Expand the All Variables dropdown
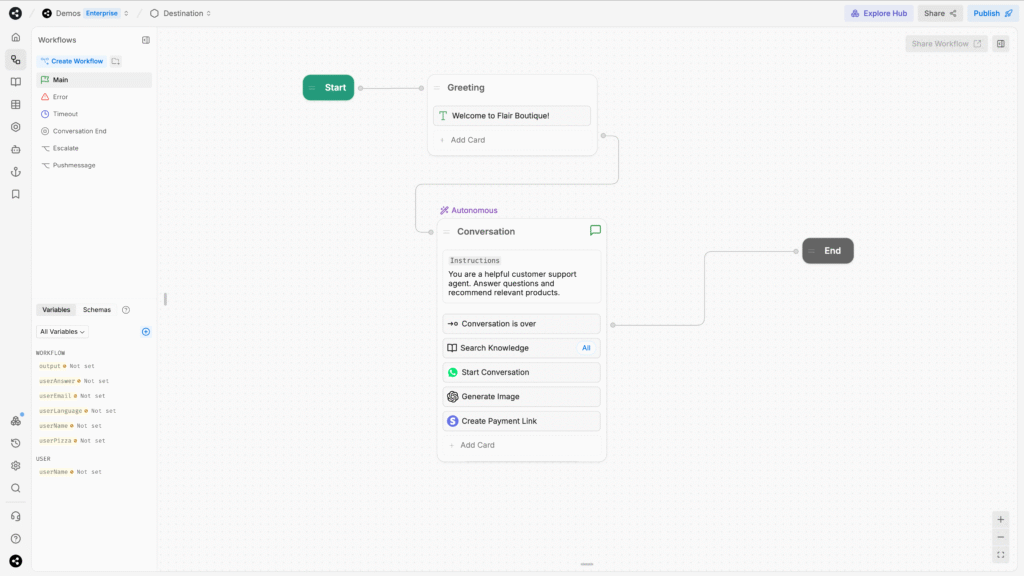 (62, 331)
